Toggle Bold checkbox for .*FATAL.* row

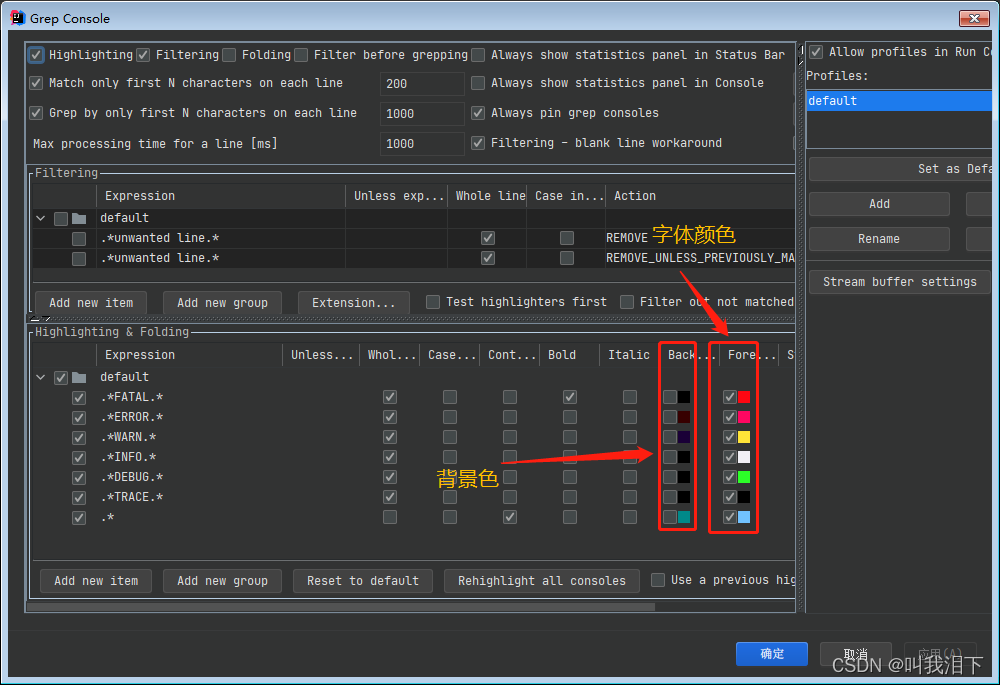[x=570, y=397]
